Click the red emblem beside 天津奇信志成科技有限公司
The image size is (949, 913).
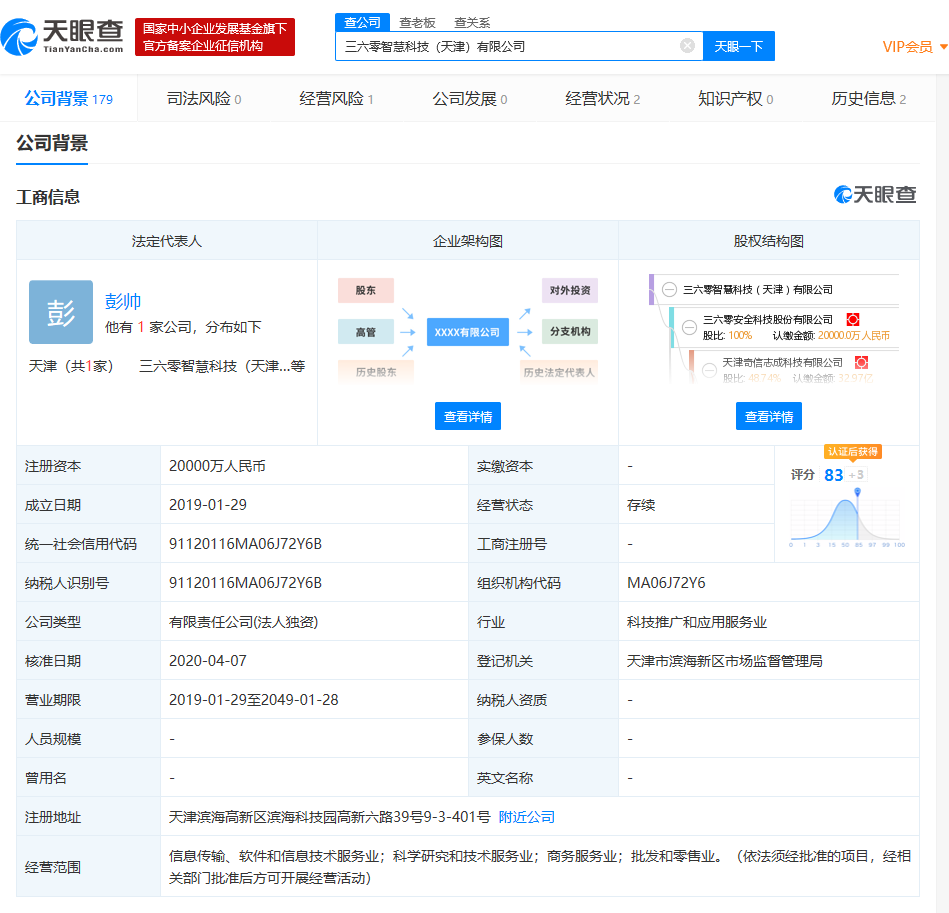pos(861,362)
